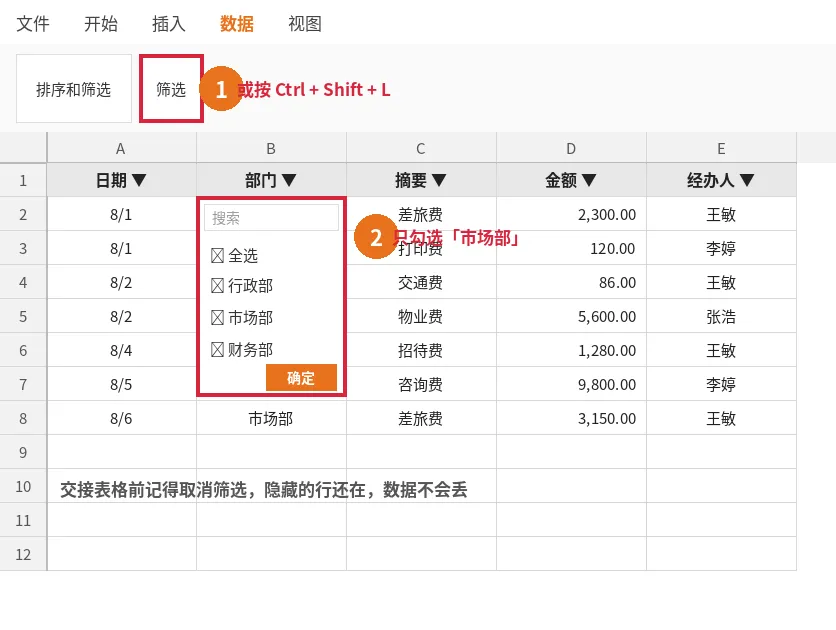The width and height of the screenshot is (836, 630).
Task: Open the 文件 menu
Action: (x=33, y=23)
